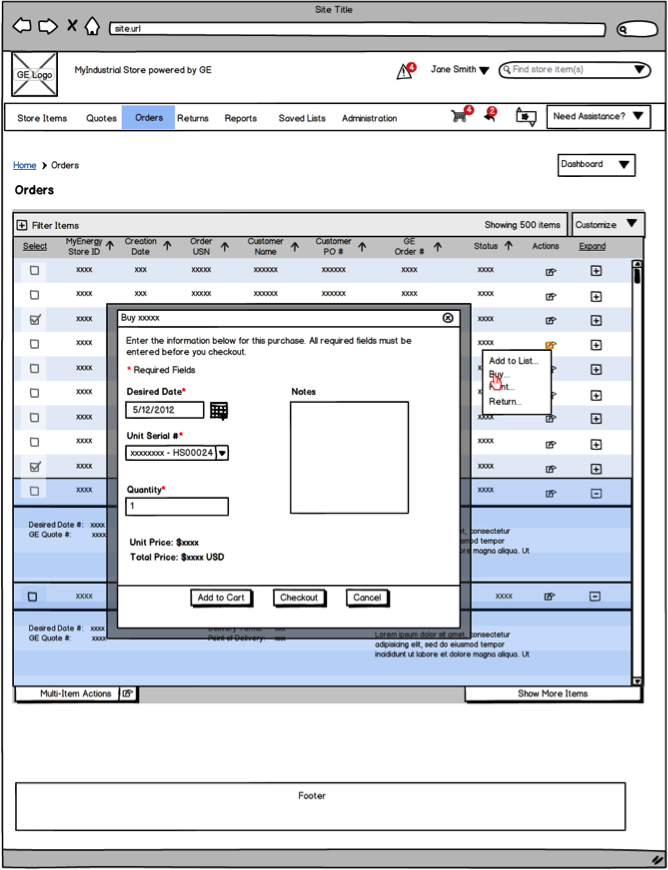
Task: Tick the checkbox in the first expanded row
Action: (34, 491)
